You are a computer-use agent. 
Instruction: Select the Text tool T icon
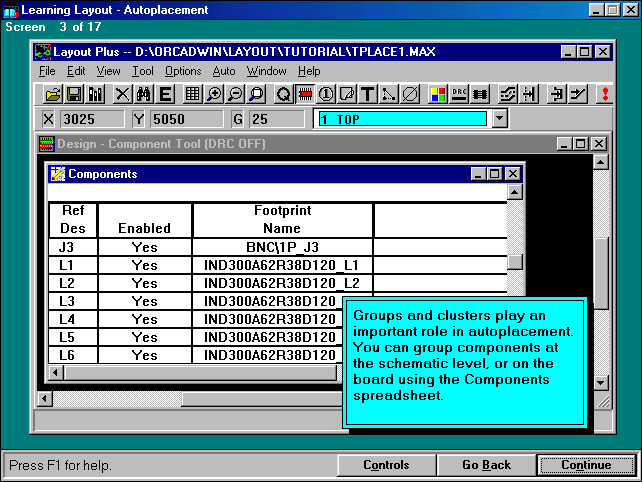coord(367,94)
